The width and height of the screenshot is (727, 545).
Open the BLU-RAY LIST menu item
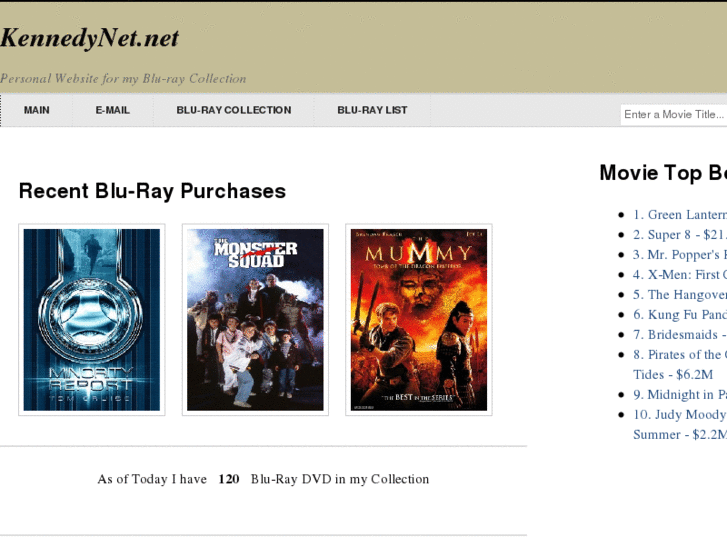point(372,110)
